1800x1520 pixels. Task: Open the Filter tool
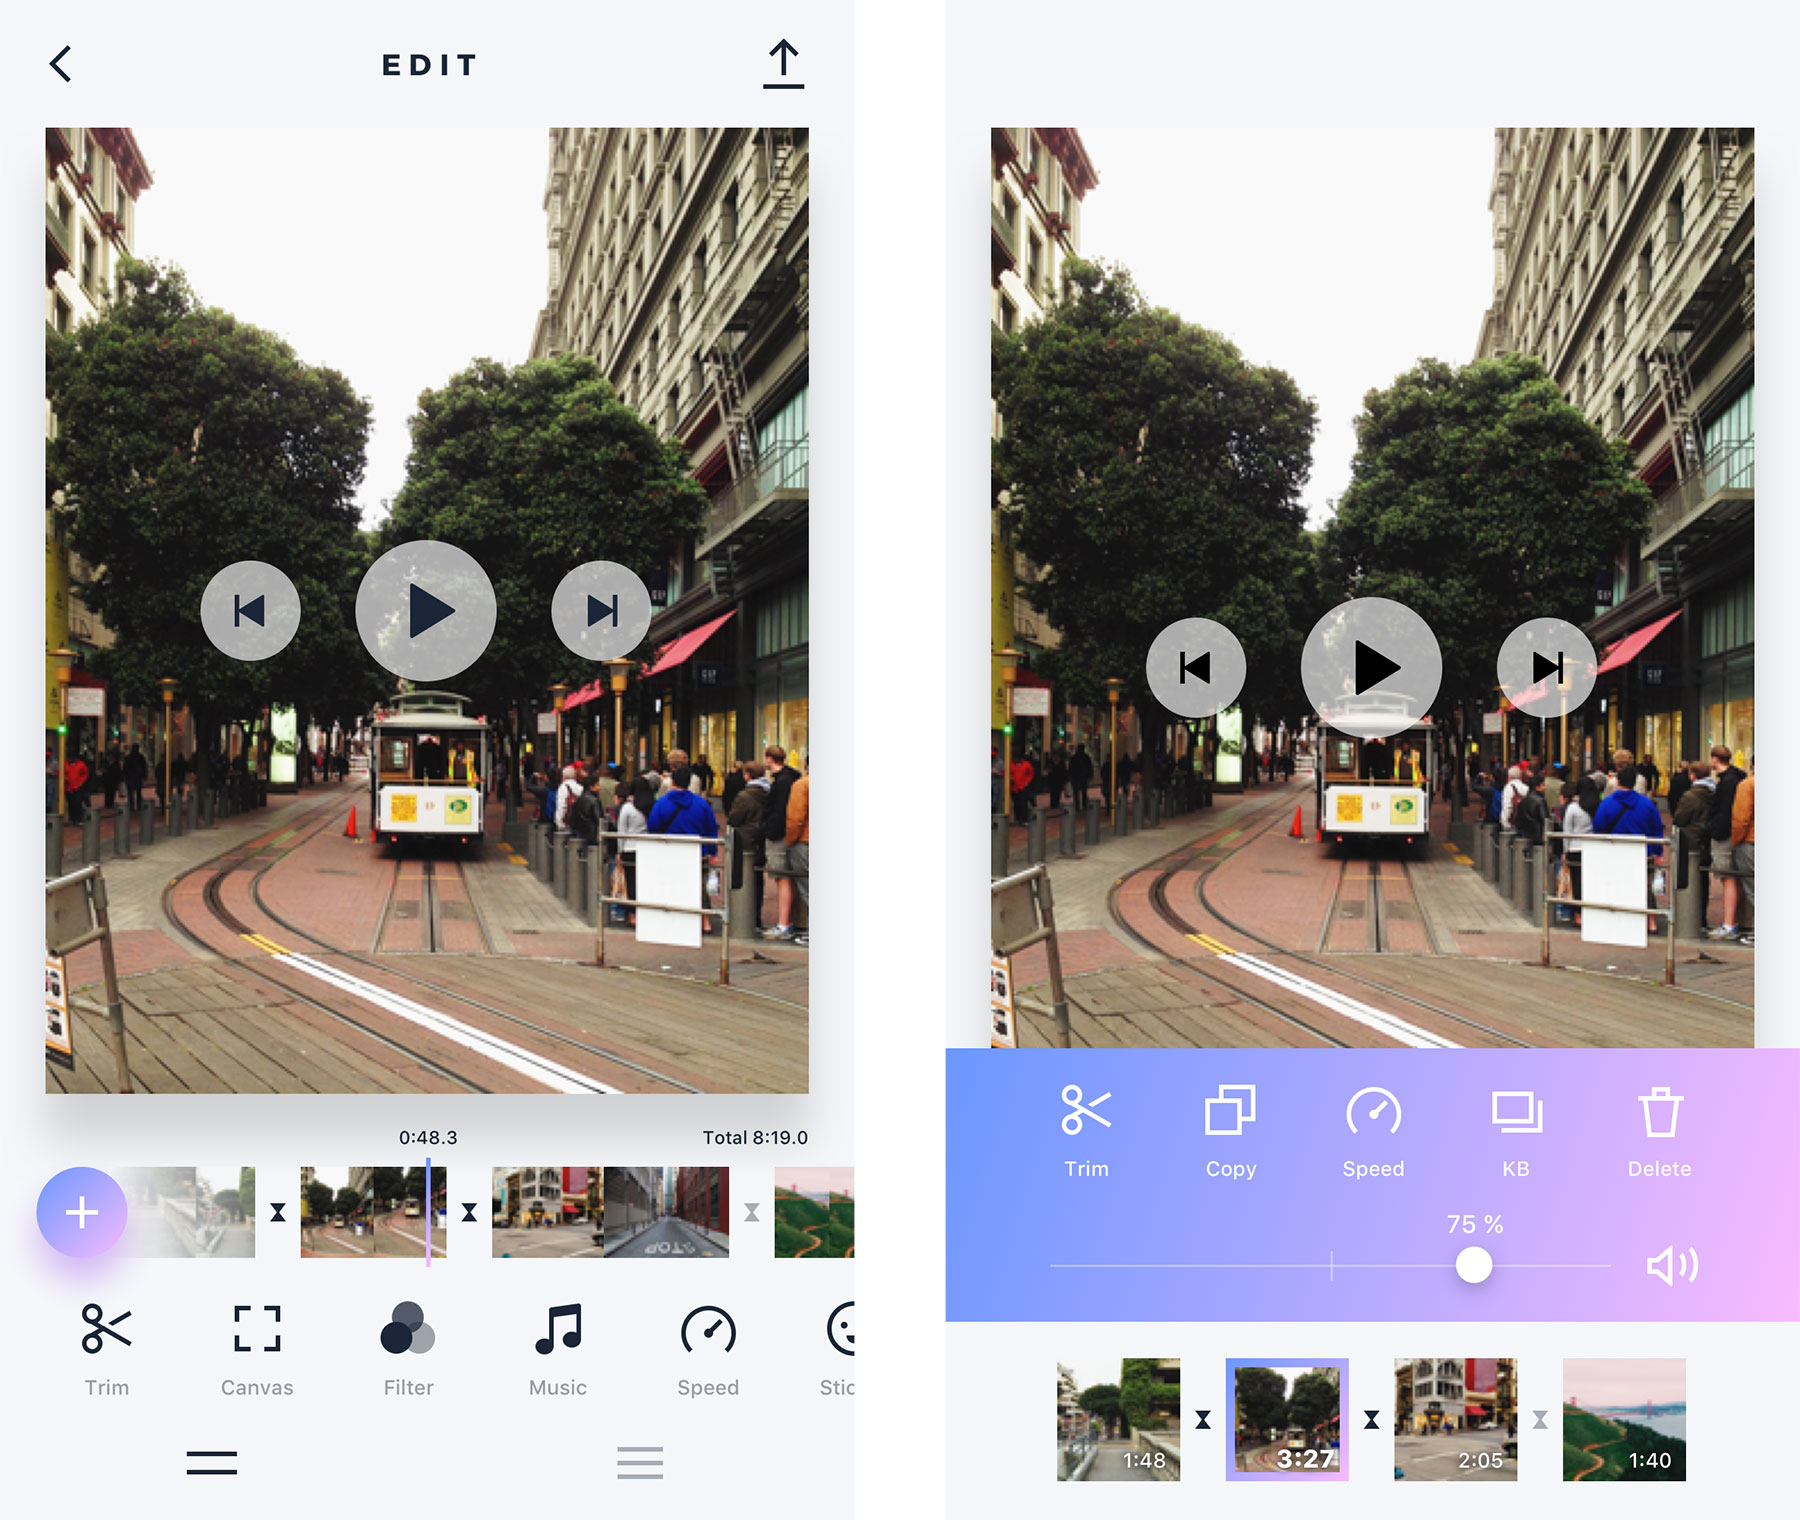click(408, 1346)
